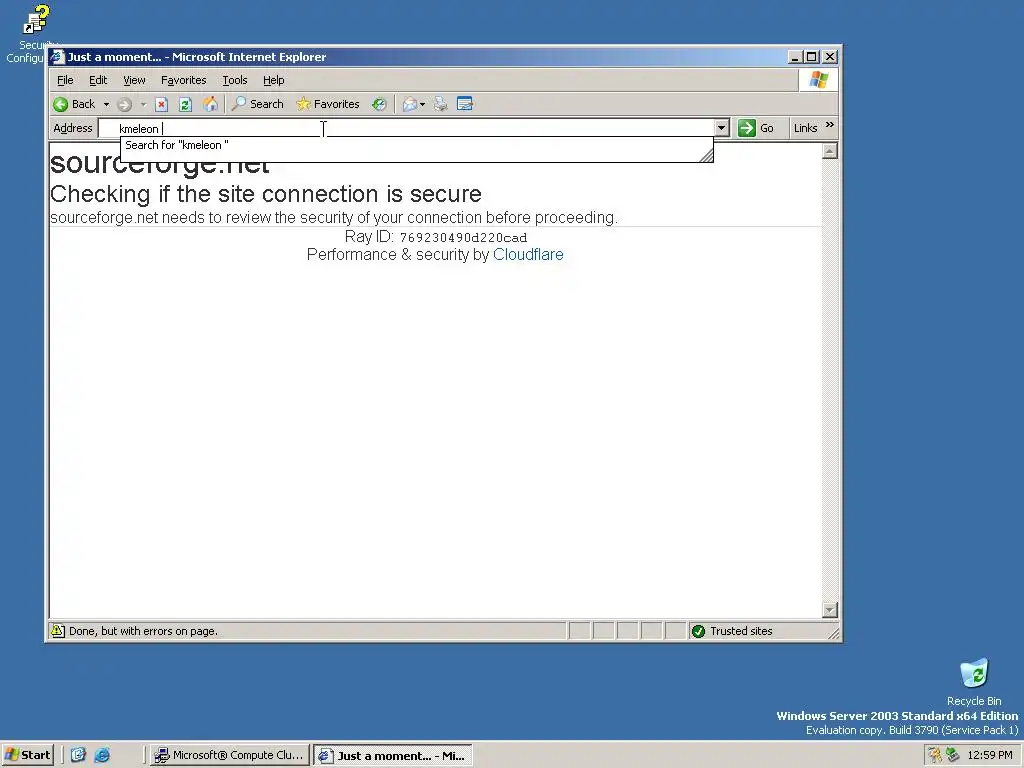The image size is (1024, 768).
Task: Launch Internet Explorer from quick launch
Action: [x=102, y=755]
